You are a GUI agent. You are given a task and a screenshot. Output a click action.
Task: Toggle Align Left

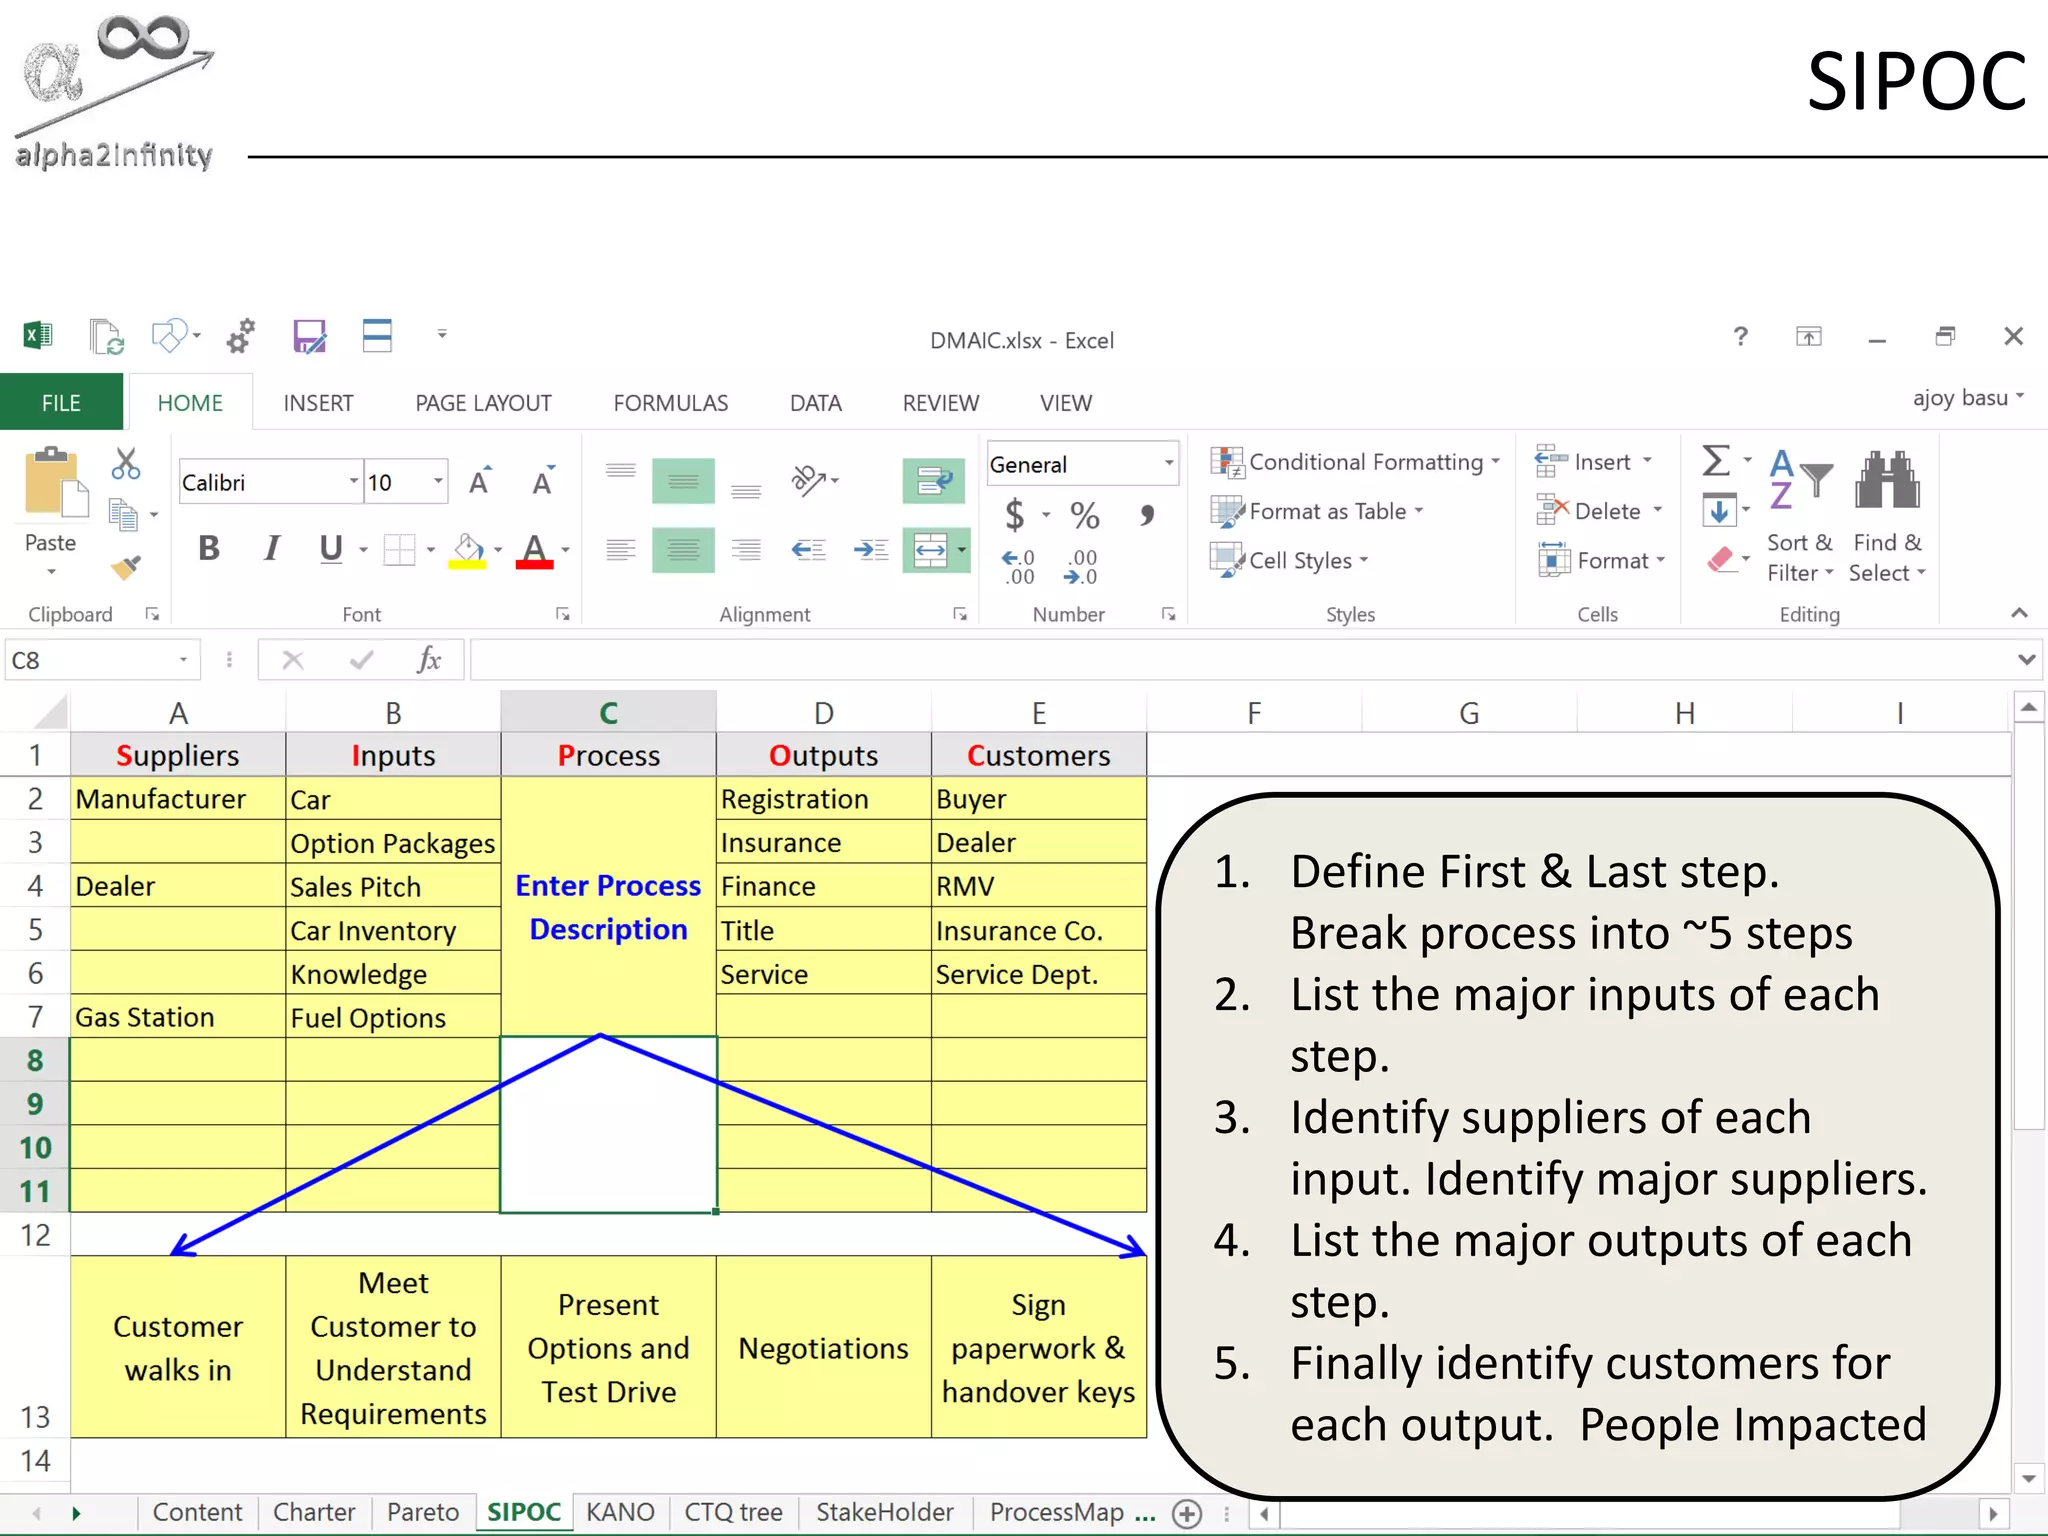point(621,549)
